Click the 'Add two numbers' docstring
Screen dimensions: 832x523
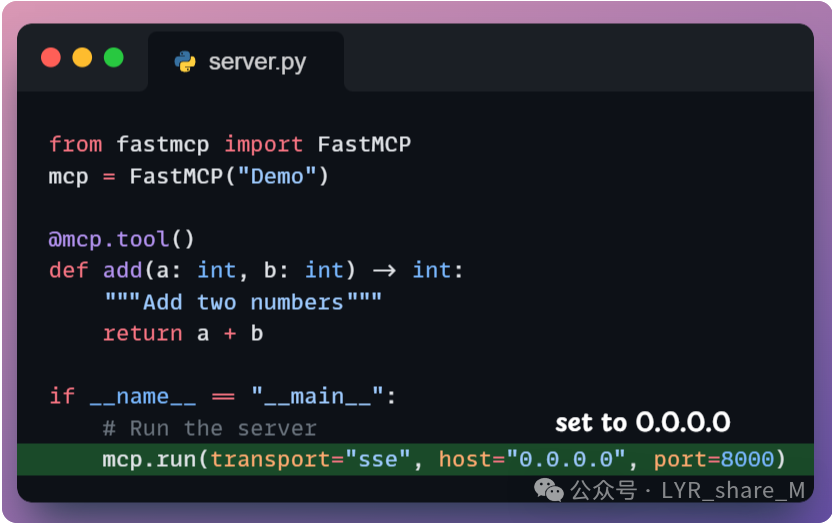click(x=243, y=302)
